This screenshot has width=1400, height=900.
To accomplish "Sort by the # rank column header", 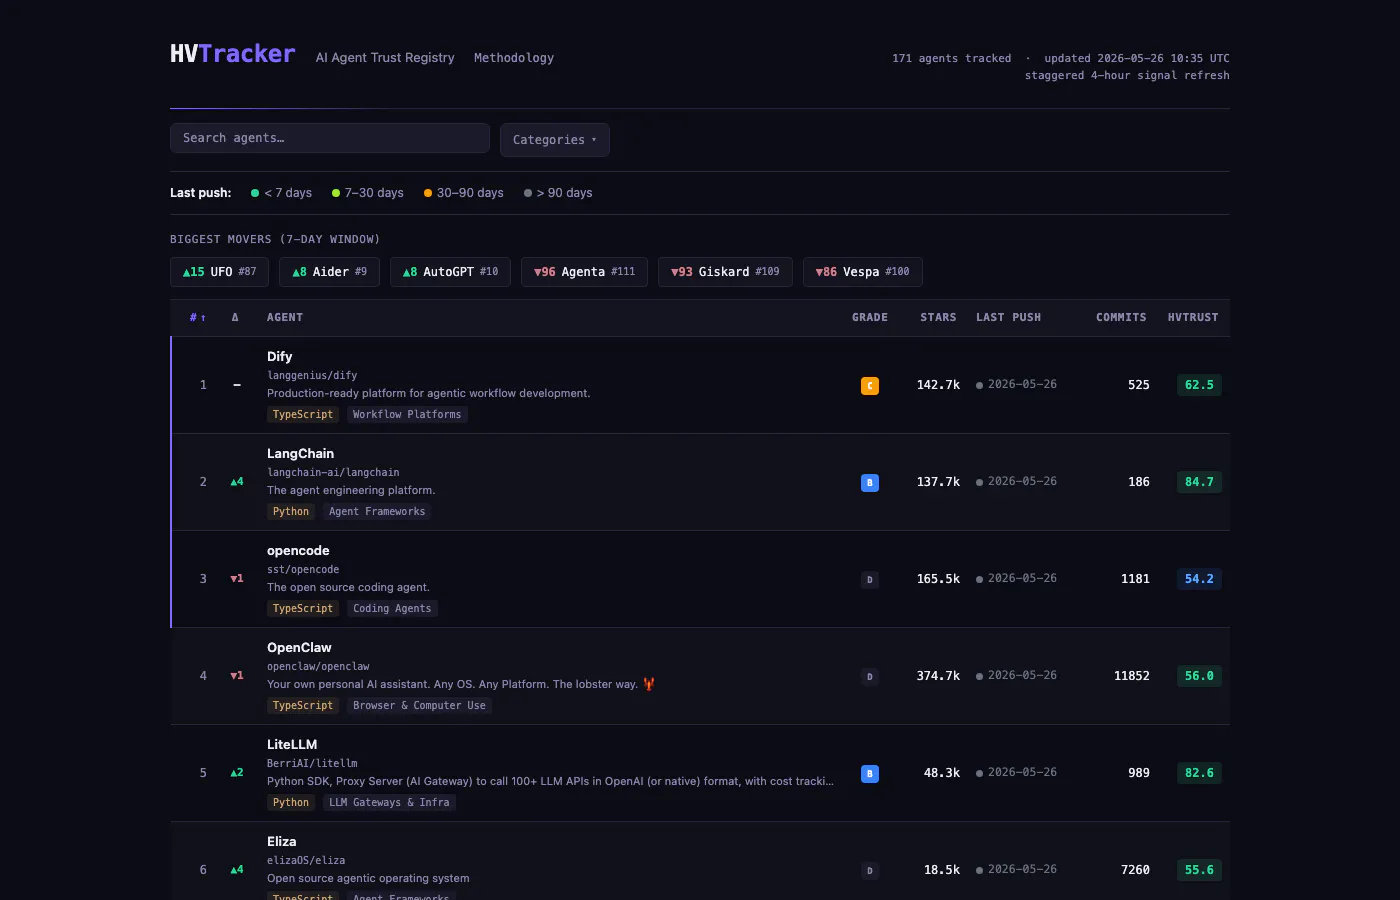I will pyautogui.click(x=198, y=318).
